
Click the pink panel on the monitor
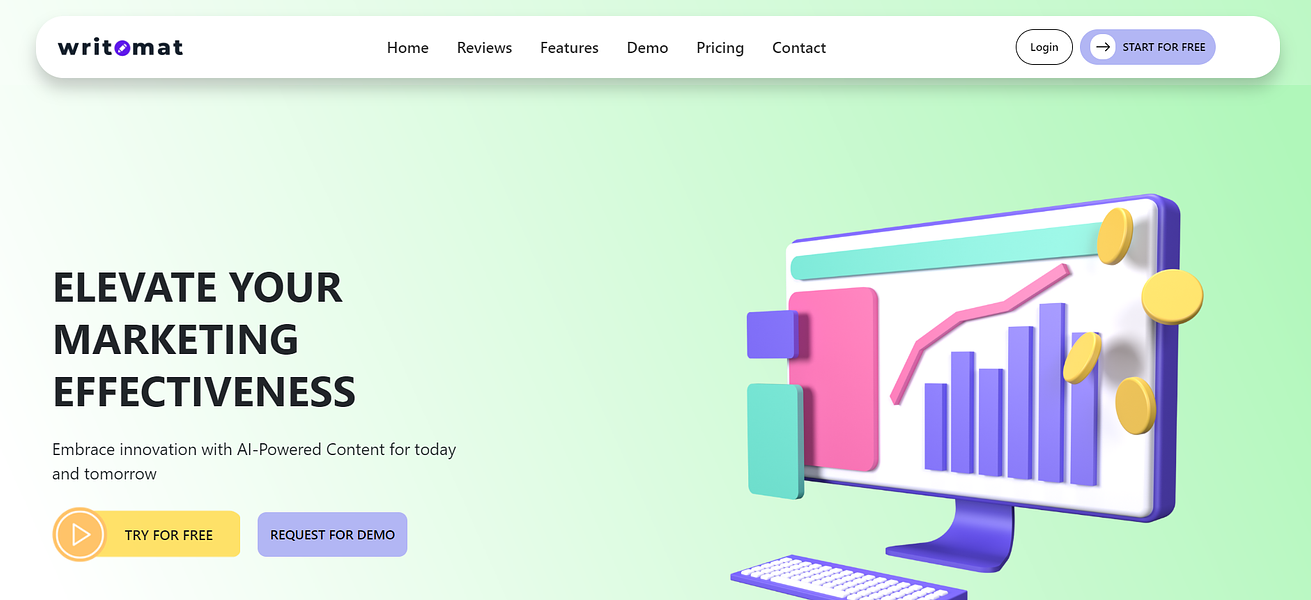click(833, 379)
